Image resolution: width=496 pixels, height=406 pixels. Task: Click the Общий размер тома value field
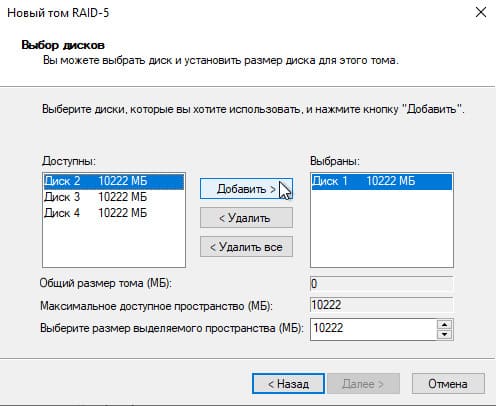pyautogui.click(x=382, y=284)
